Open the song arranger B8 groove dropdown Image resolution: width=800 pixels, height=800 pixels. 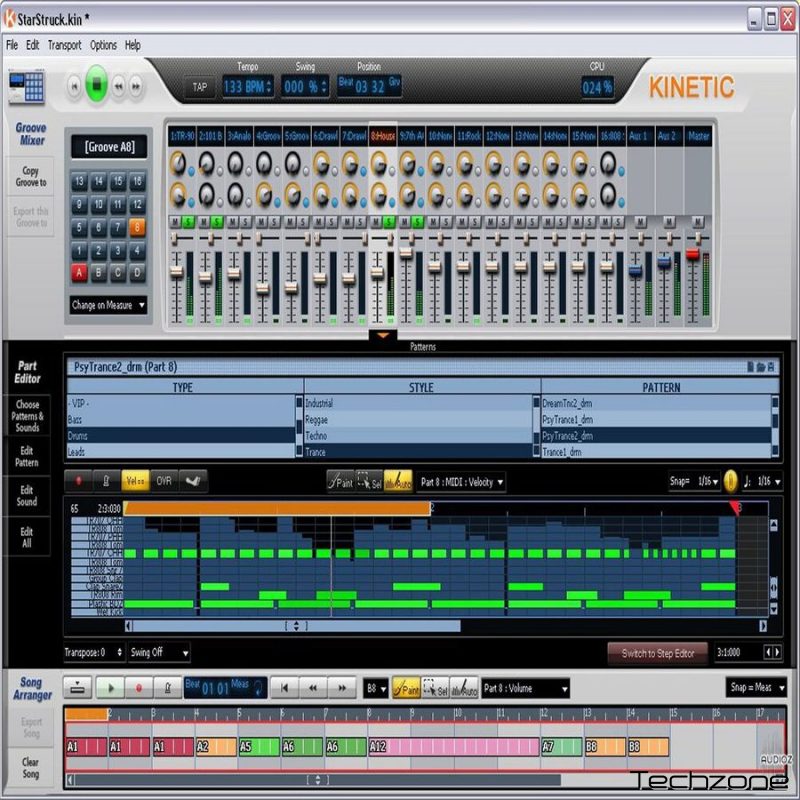[x=376, y=688]
